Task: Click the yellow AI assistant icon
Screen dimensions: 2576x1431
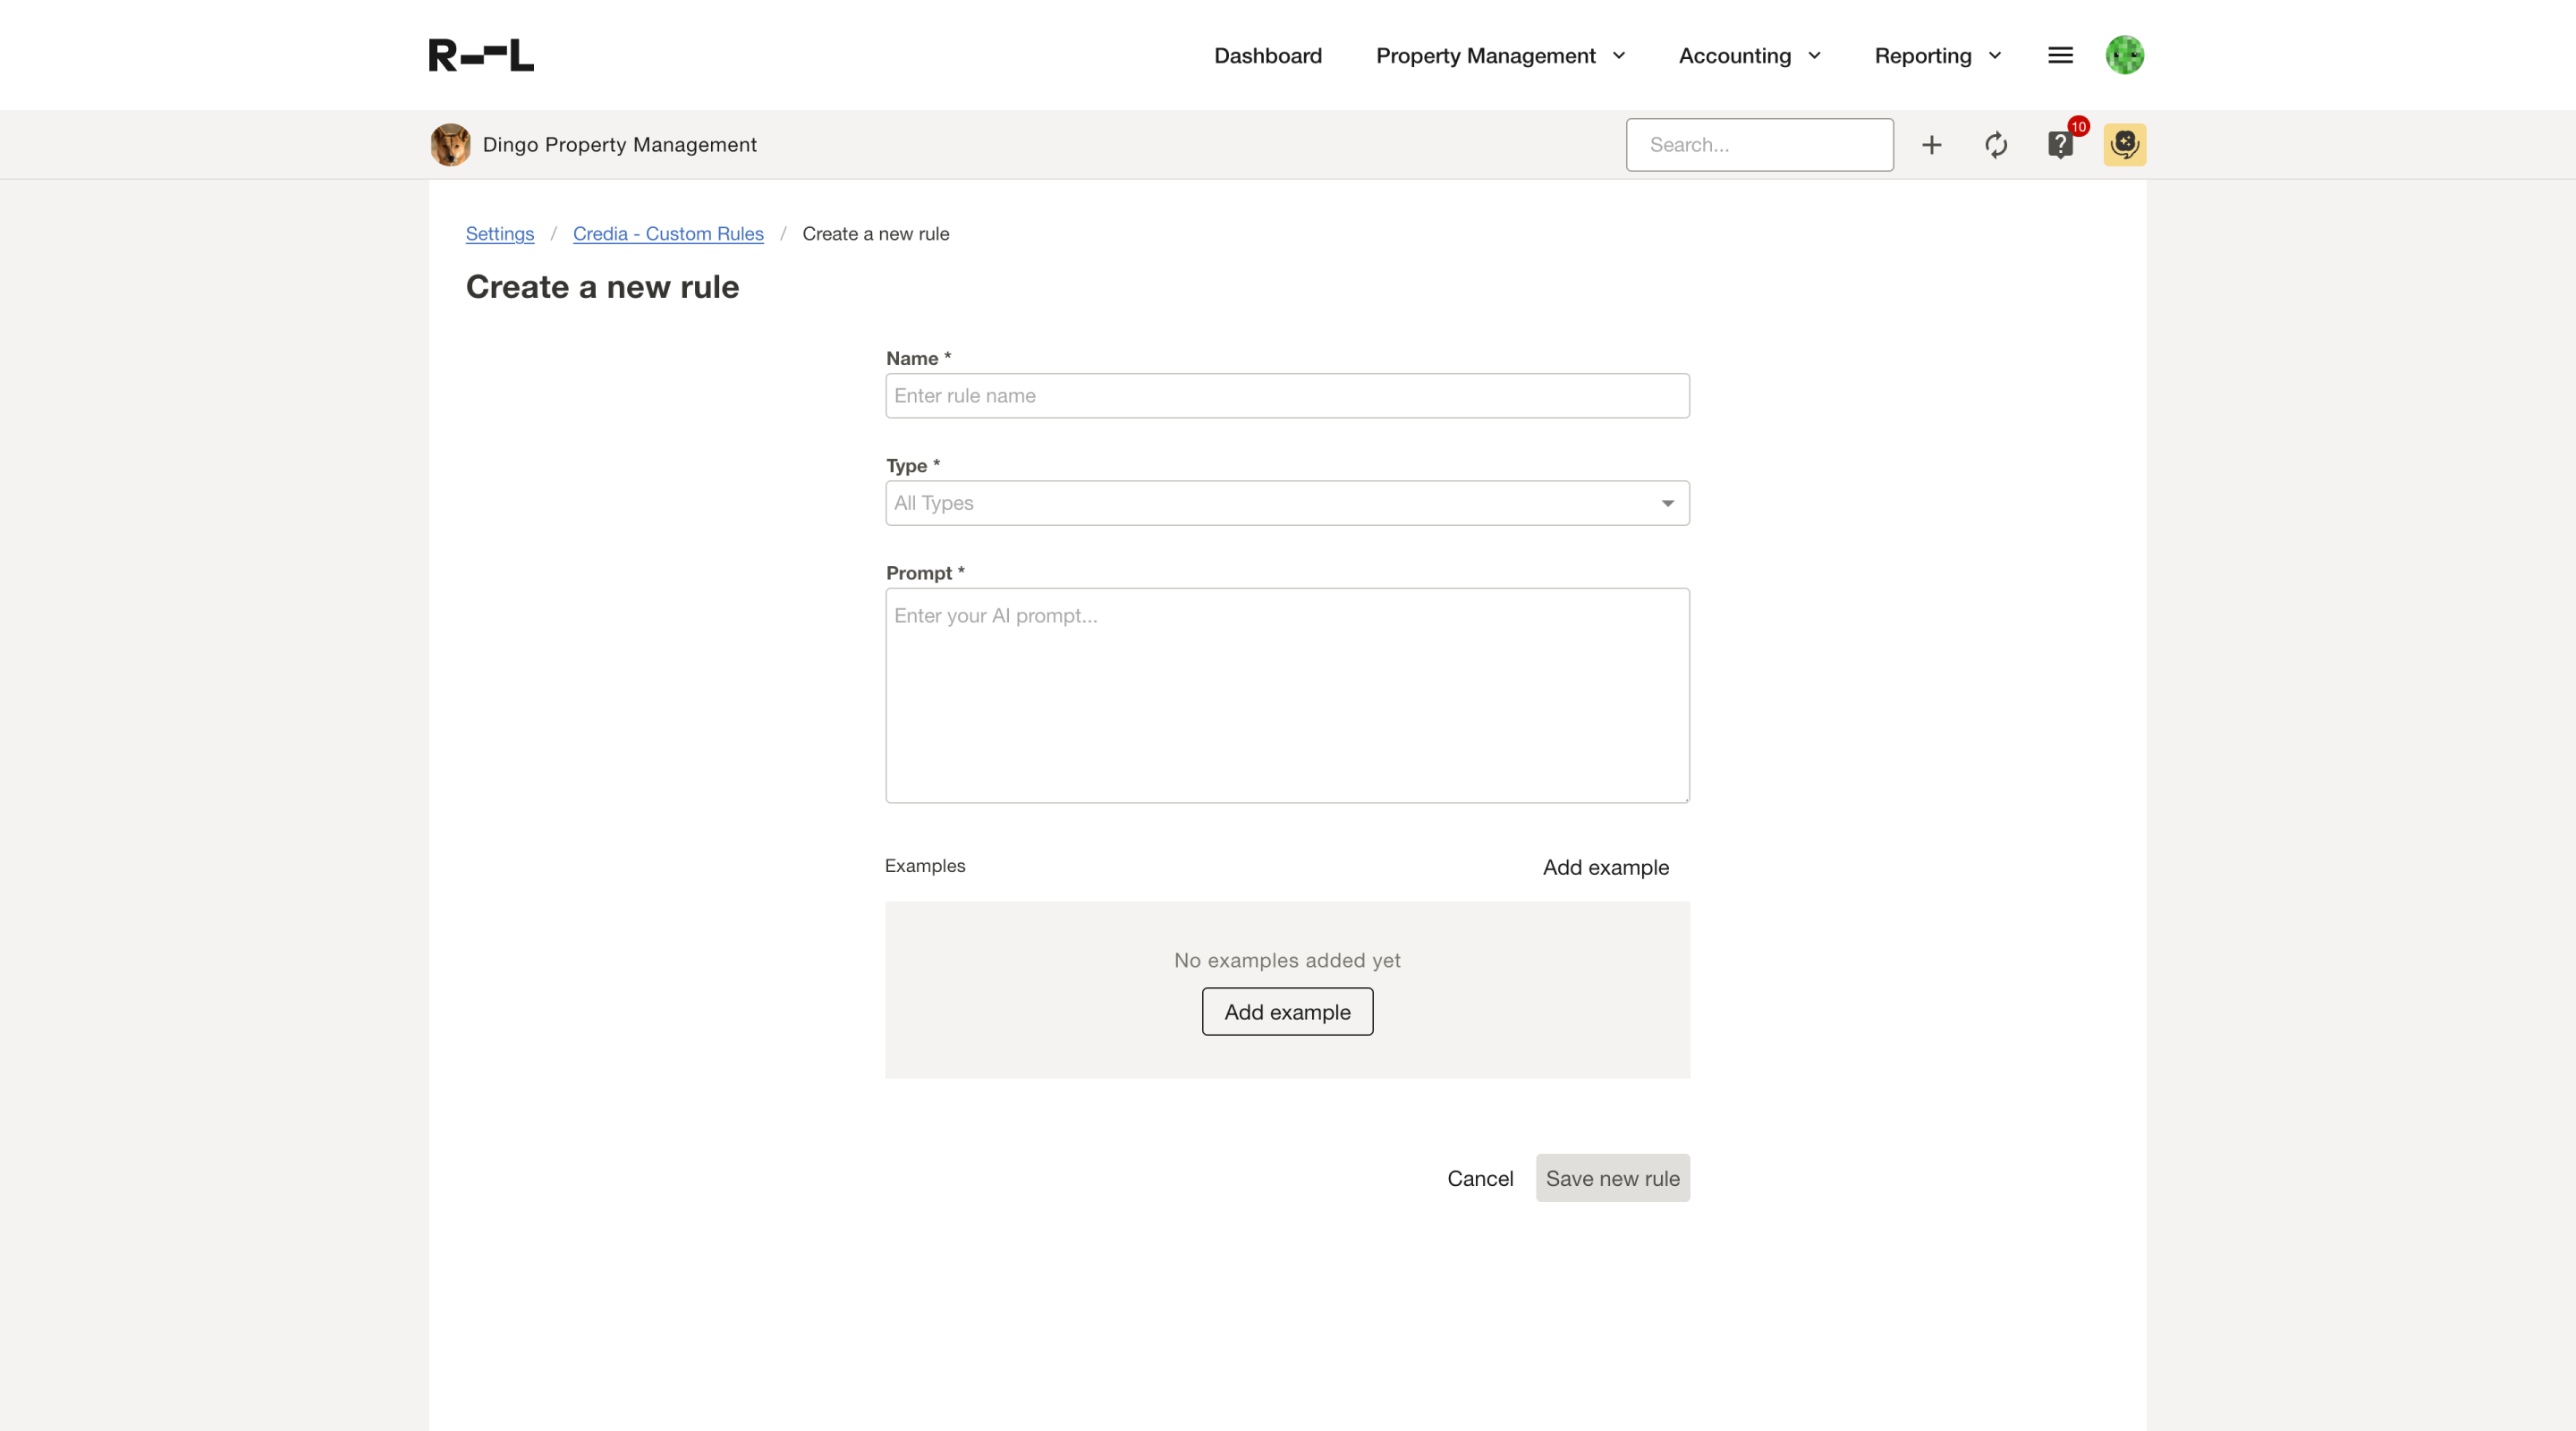Action: click(x=2124, y=145)
